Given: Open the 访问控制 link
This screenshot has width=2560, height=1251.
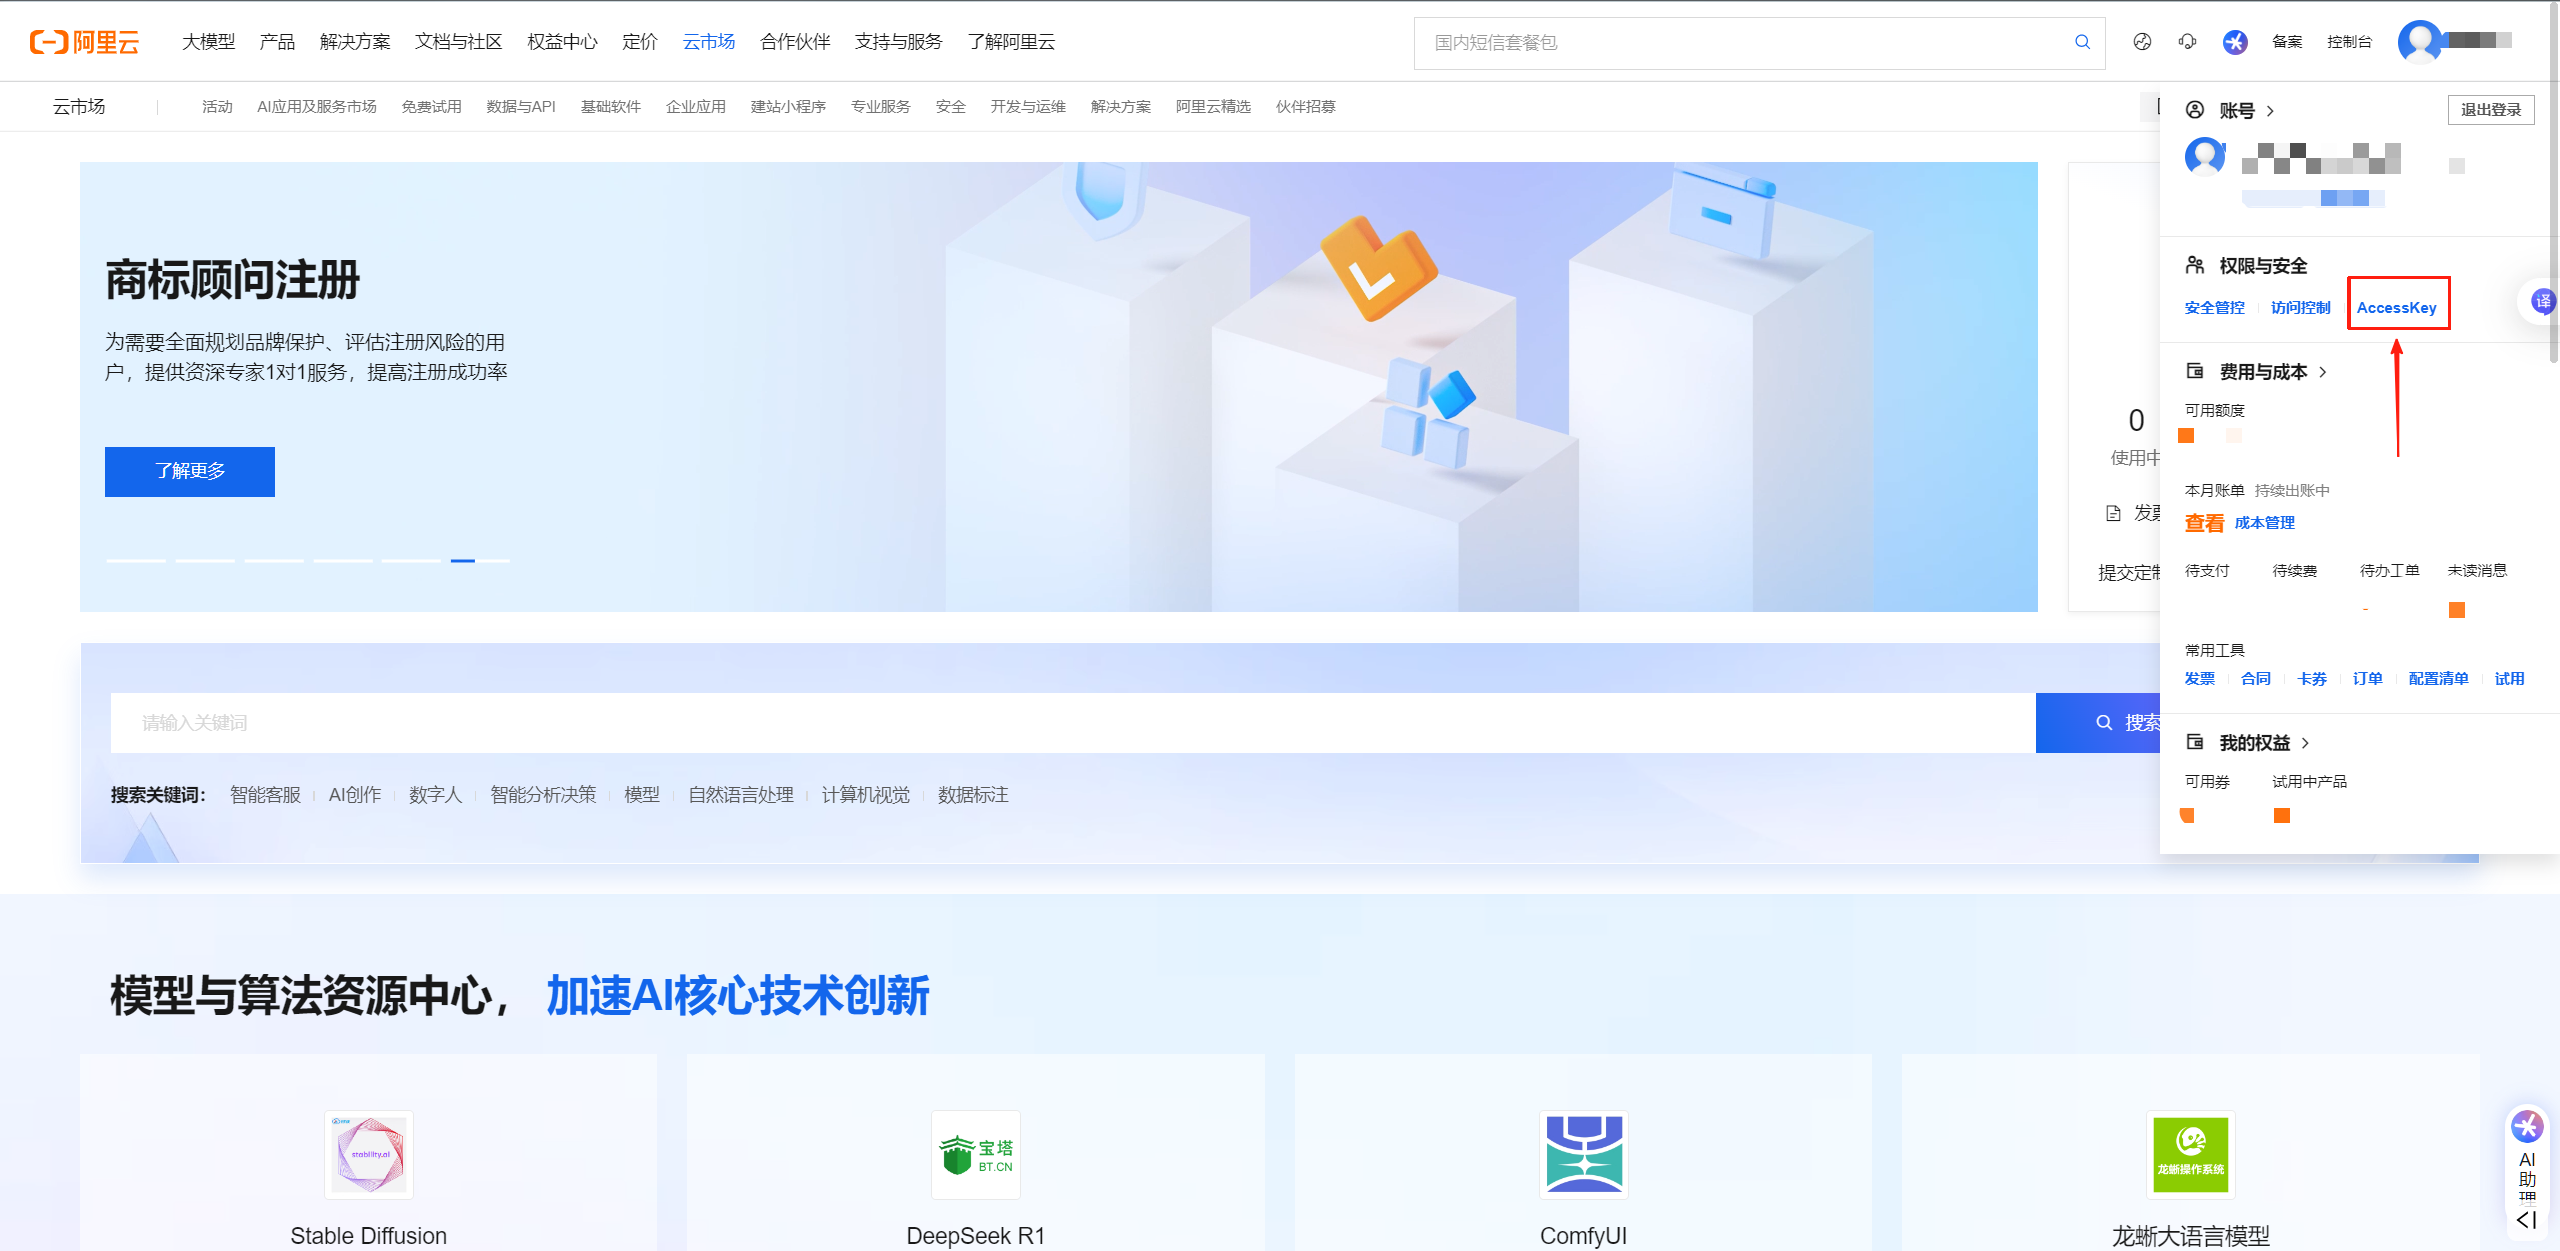Looking at the screenshot, I should point(2300,308).
